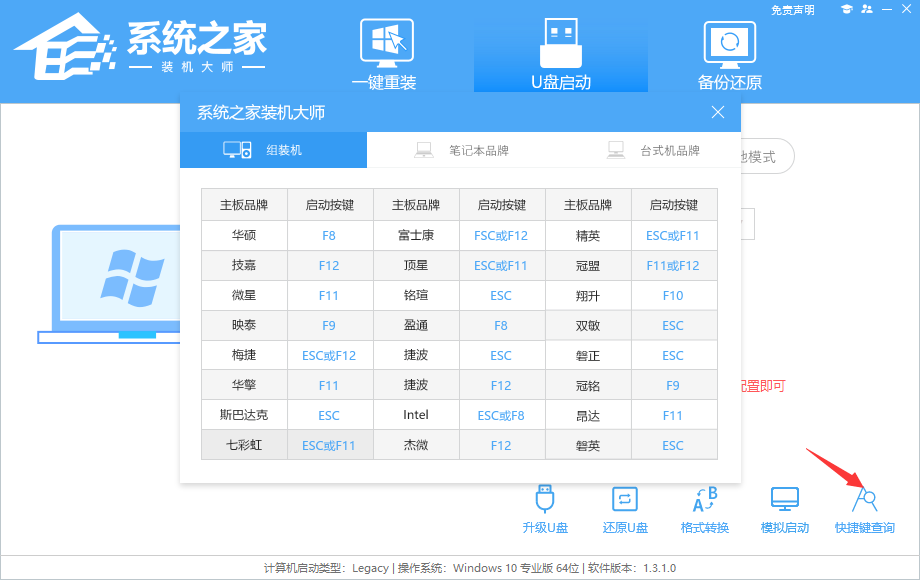This screenshot has width=920, height=580.
Task: Click the ESC entry for 双敏
Action: [x=673, y=325]
